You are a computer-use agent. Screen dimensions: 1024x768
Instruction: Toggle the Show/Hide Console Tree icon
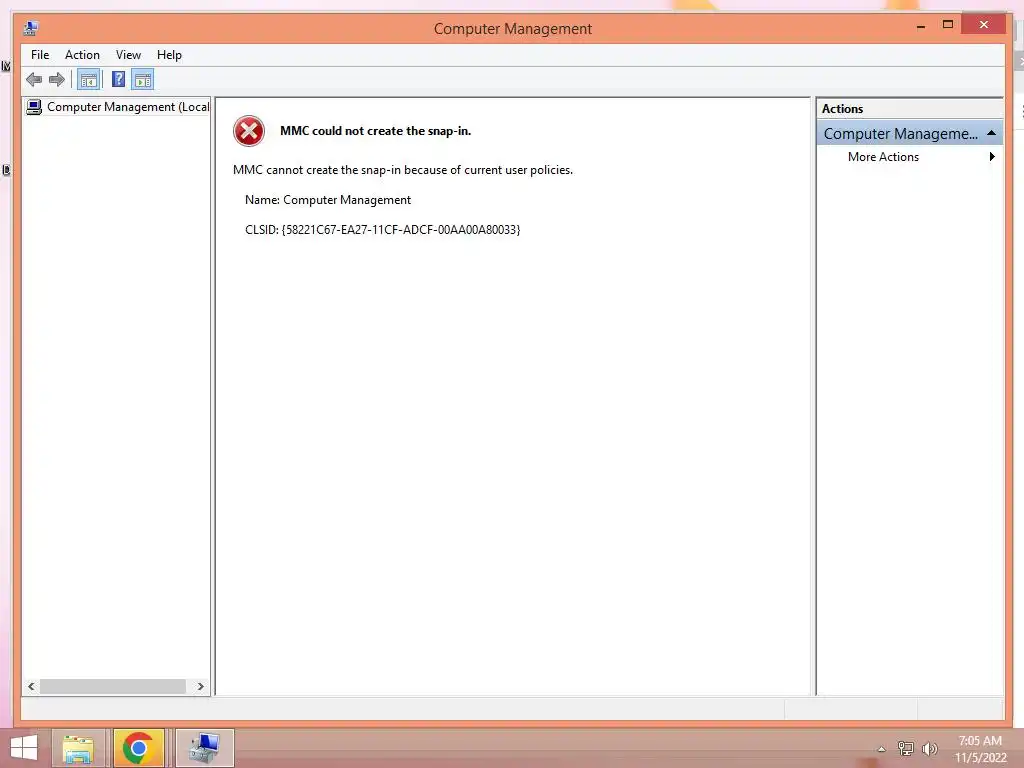coord(88,80)
